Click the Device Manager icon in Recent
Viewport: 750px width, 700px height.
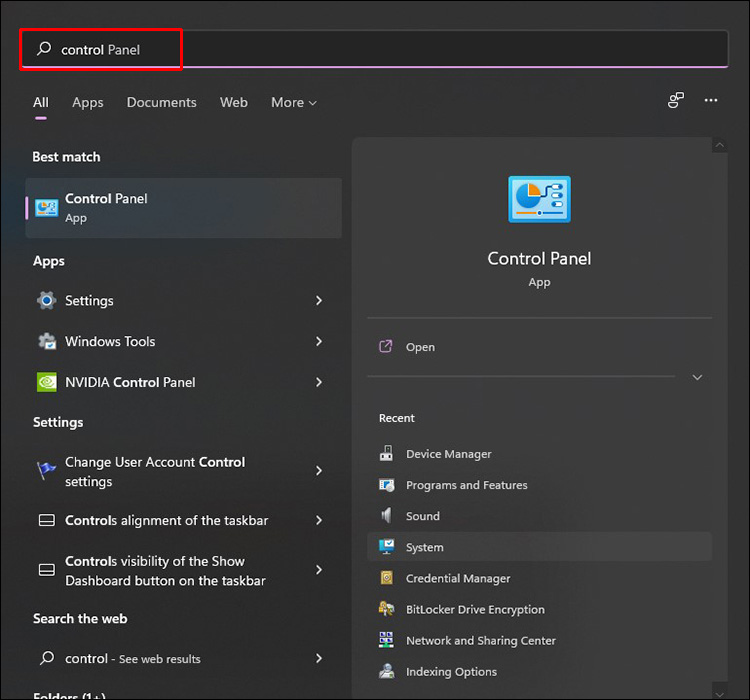tap(387, 454)
